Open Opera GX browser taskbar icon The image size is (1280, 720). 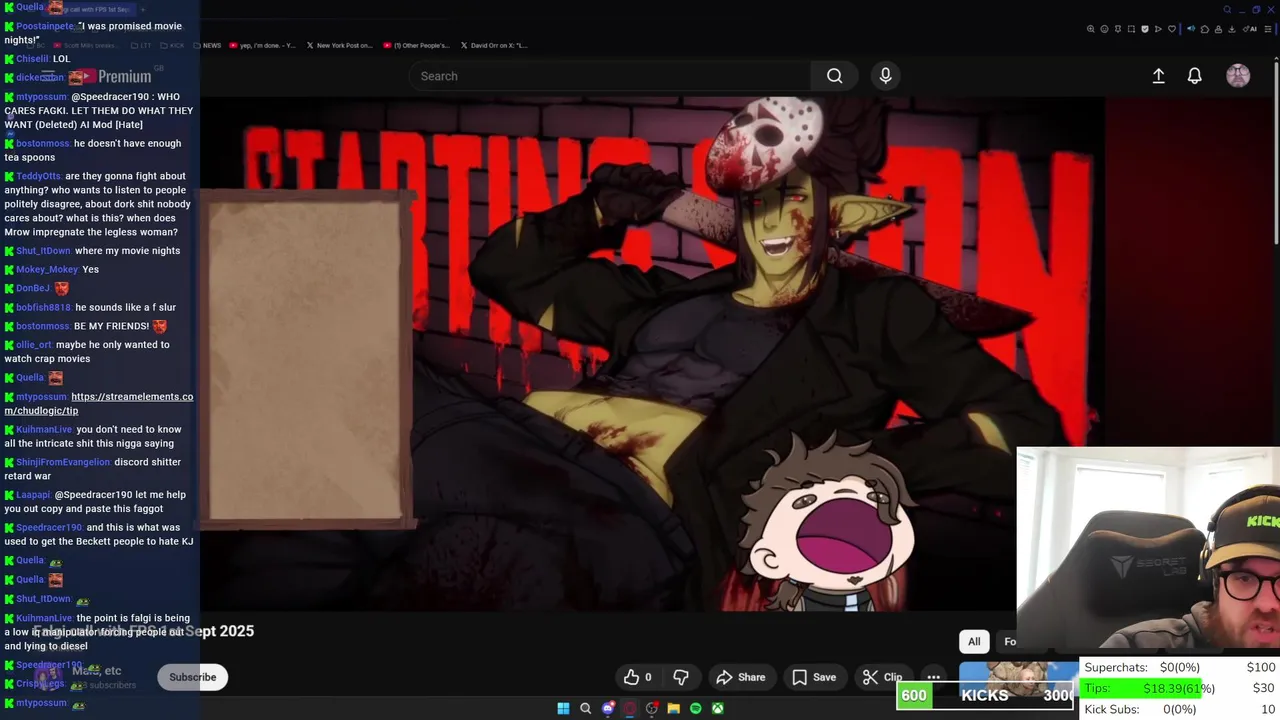630,708
